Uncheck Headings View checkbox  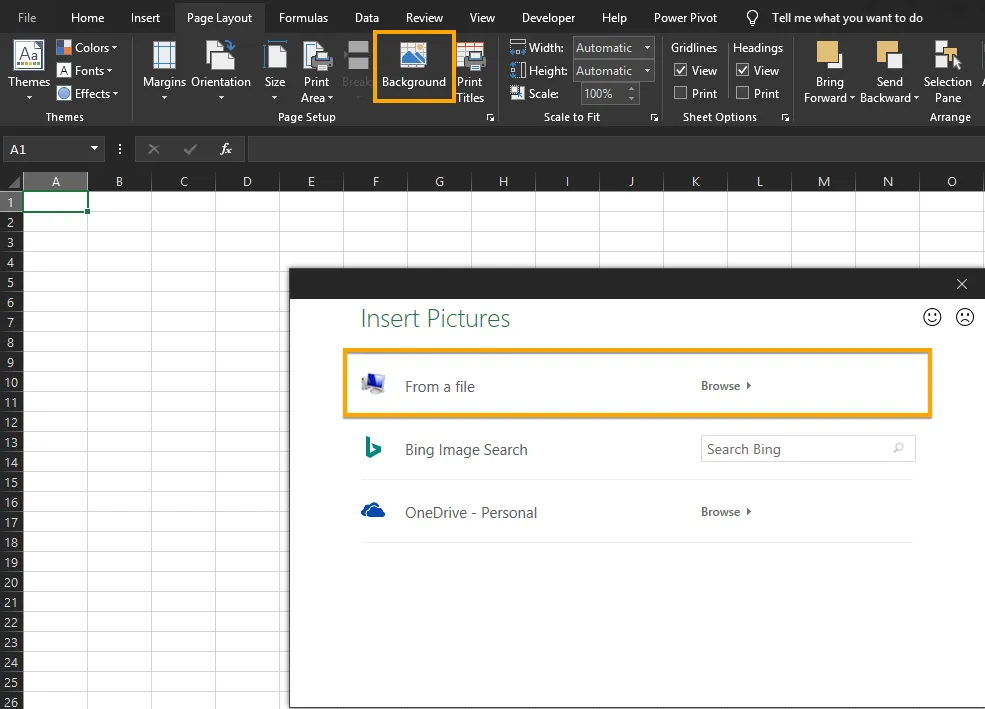pos(743,70)
